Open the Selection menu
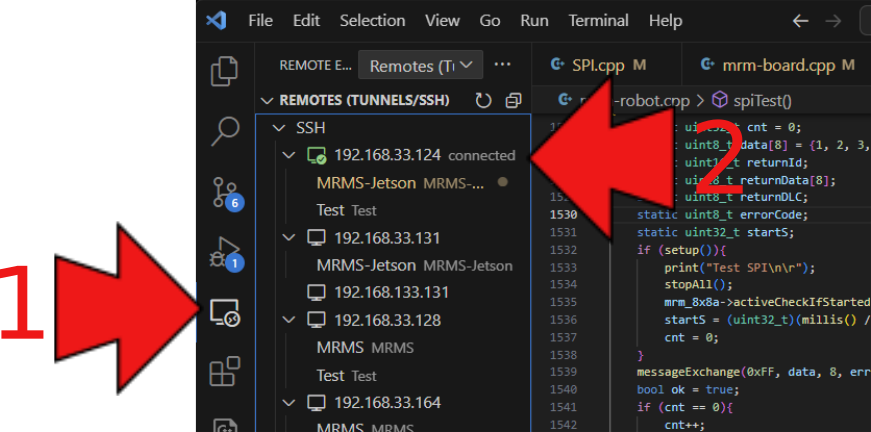871x432 pixels. pyautogui.click(x=370, y=21)
